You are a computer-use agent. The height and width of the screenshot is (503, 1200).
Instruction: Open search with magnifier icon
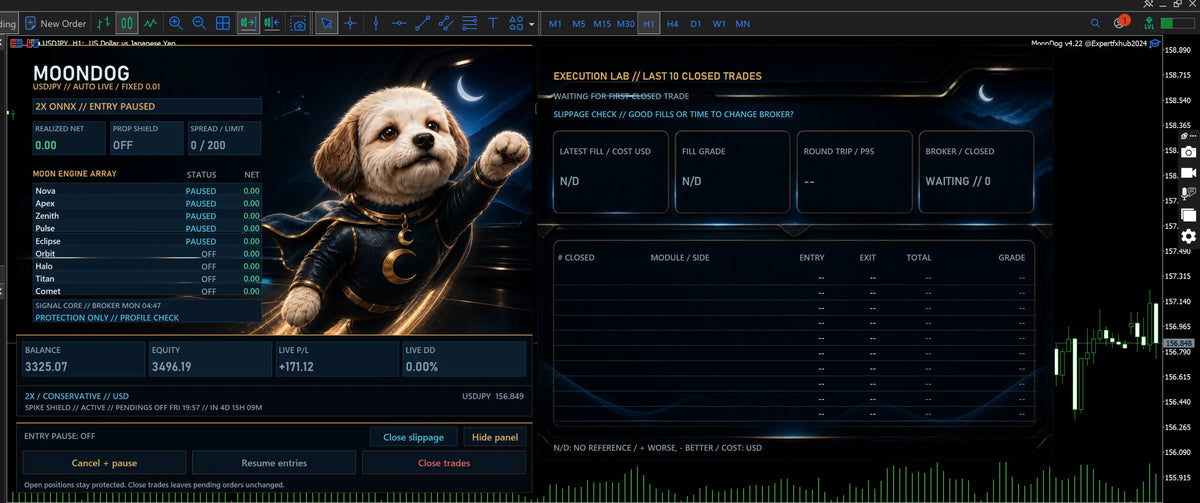pos(1096,22)
